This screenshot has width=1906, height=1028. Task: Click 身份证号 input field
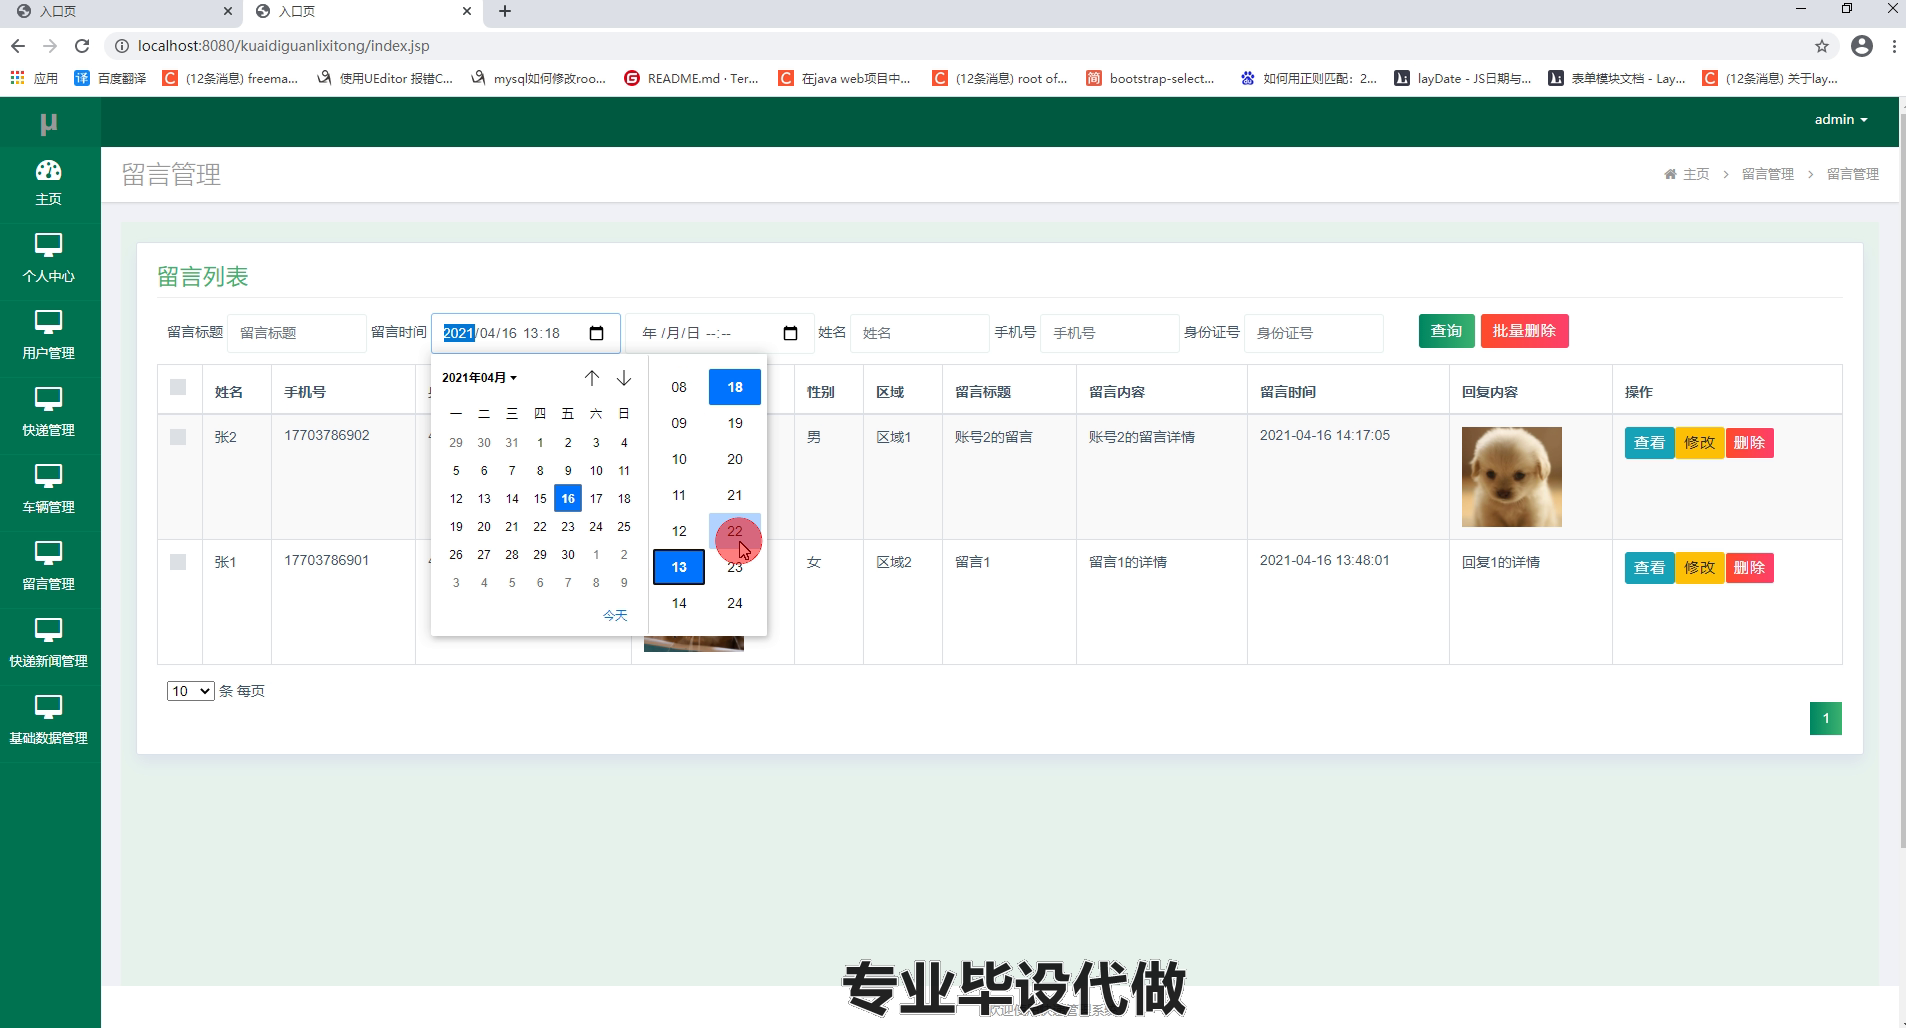tap(1314, 333)
